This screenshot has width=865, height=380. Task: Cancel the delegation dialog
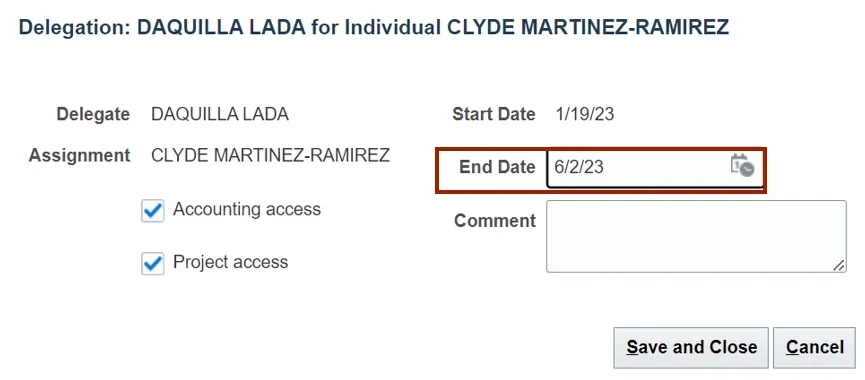pyautogui.click(x=815, y=347)
